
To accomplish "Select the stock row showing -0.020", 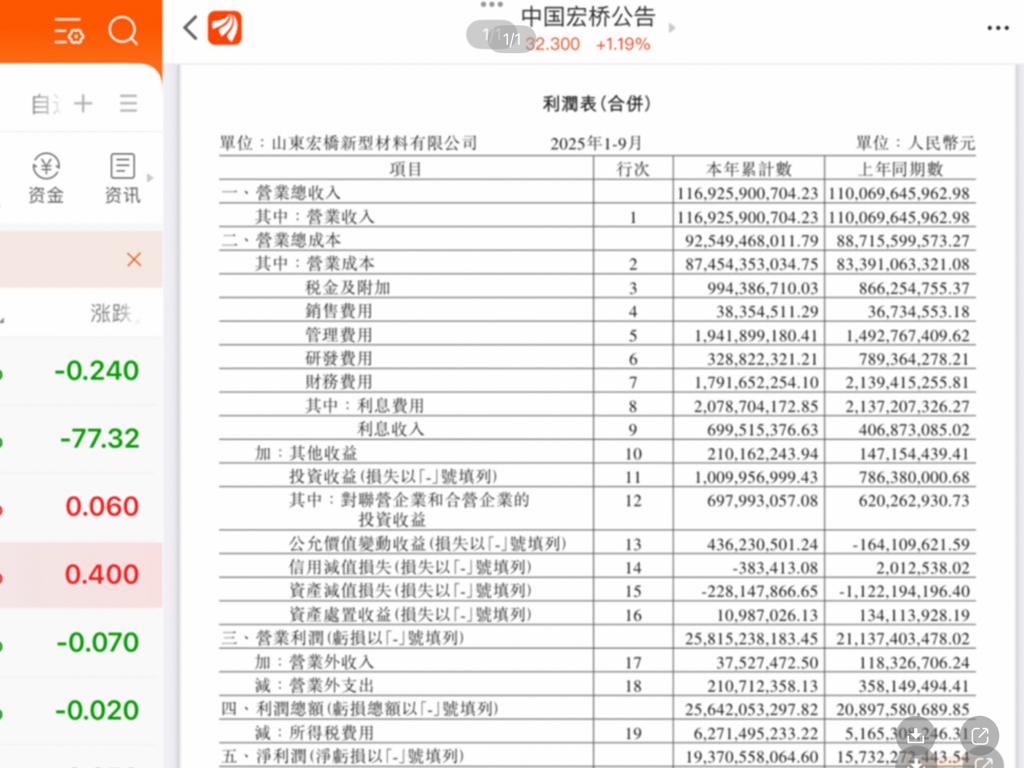I will (81, 710).
